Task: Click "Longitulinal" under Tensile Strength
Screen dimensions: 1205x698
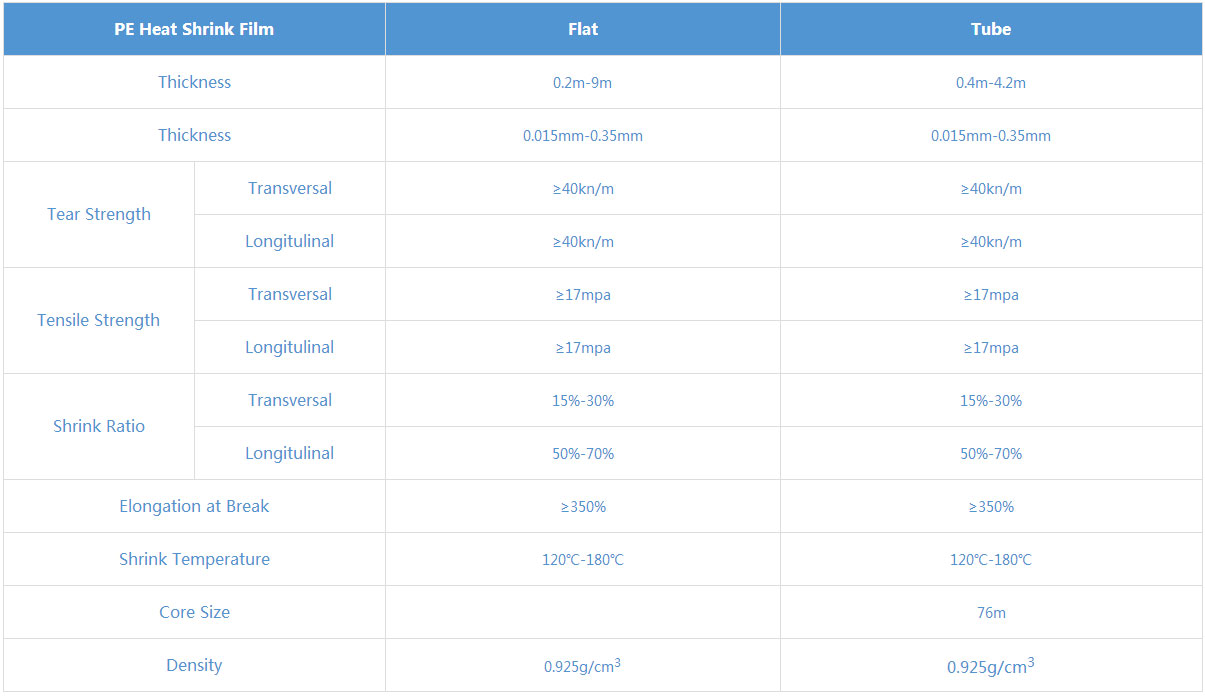Action: point(290,347)
